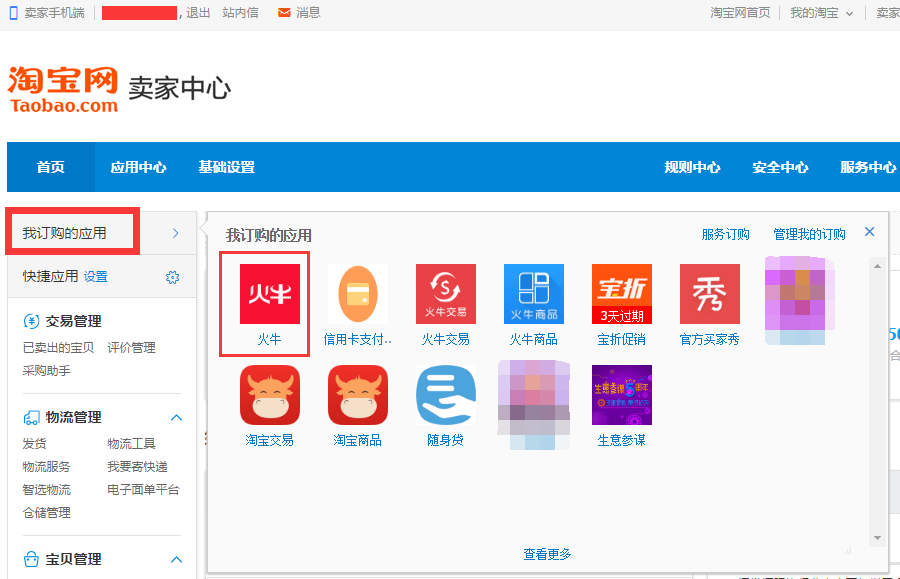Open the 官方买家秀 app
900x579 pixels.
709,295
